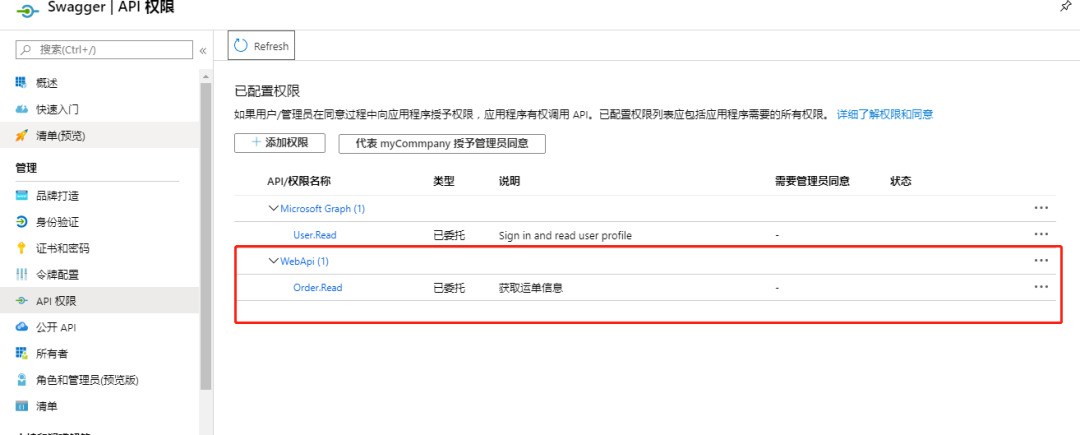
Task: Click the plus icon in 添加权限
Action: pos(256,142)
